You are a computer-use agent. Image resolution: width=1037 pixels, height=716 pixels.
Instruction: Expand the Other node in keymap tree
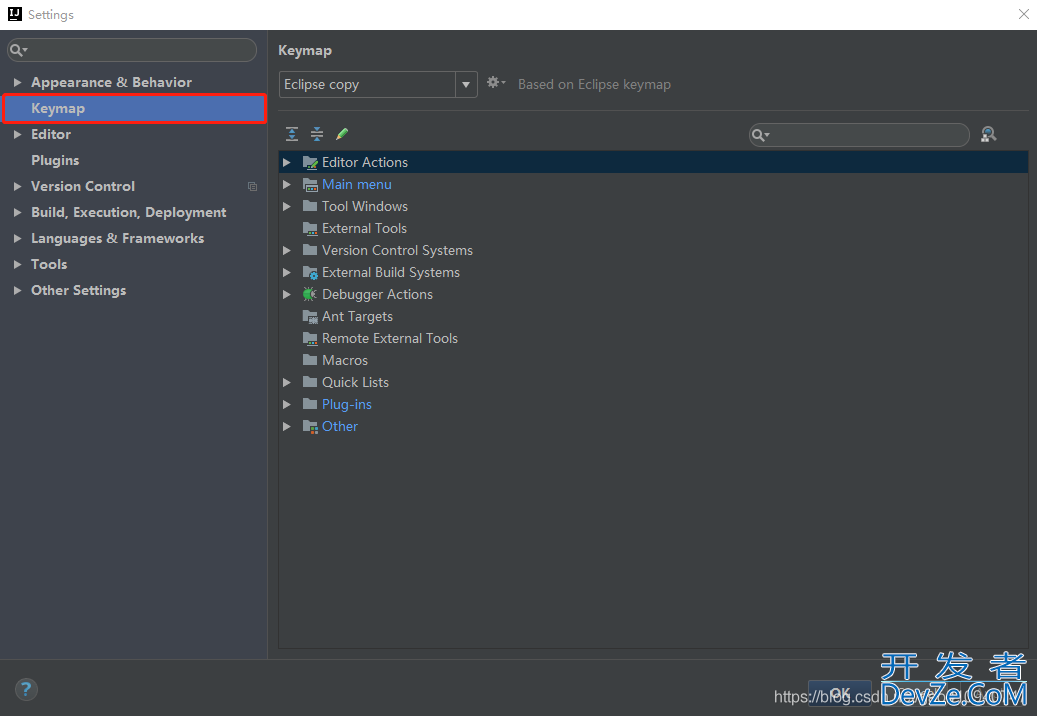[x=286, y=426]
